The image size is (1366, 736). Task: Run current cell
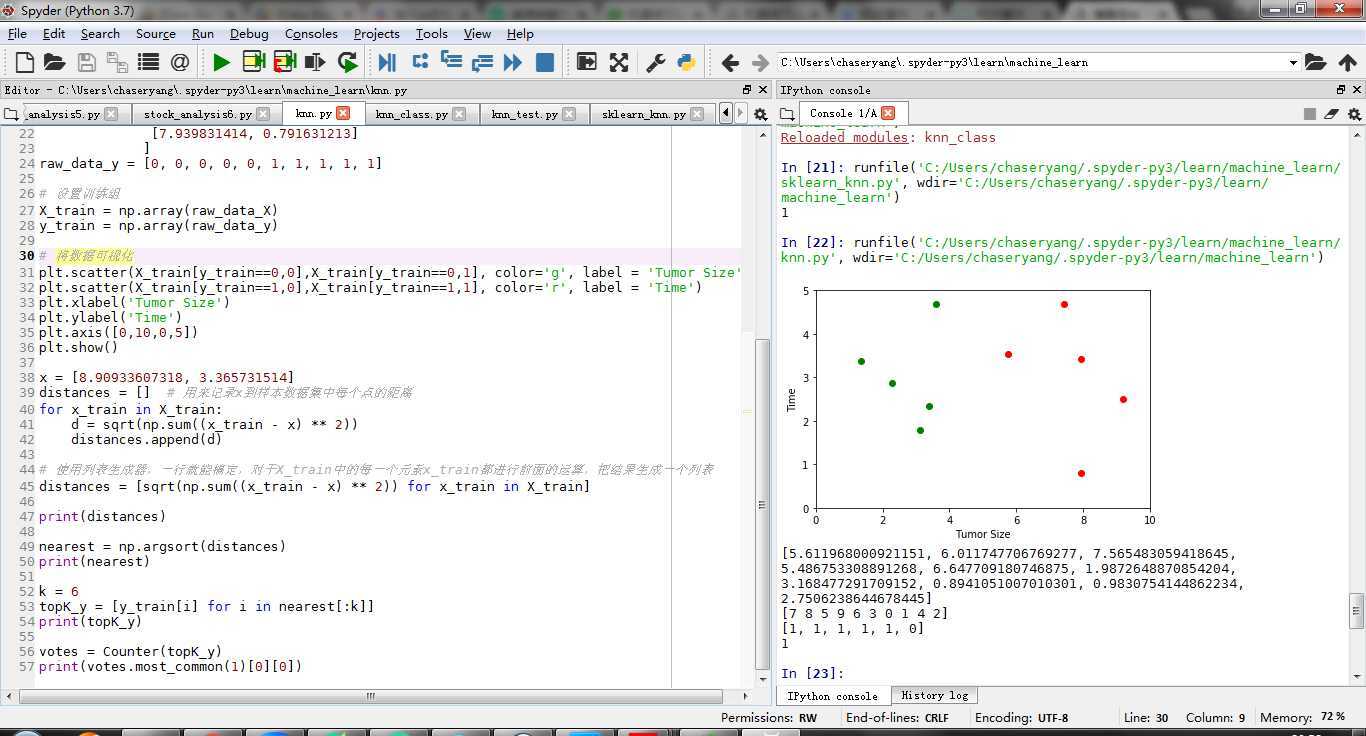[x=253, y=62]
